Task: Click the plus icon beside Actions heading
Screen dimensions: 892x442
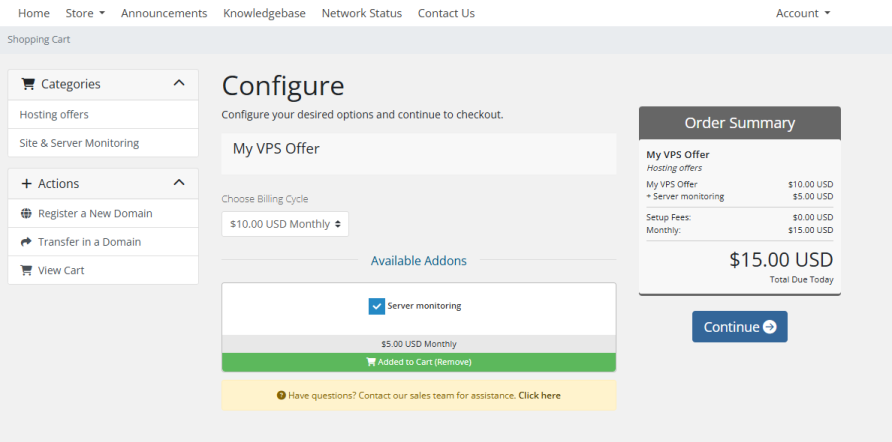Action: (x=26, y=183)
